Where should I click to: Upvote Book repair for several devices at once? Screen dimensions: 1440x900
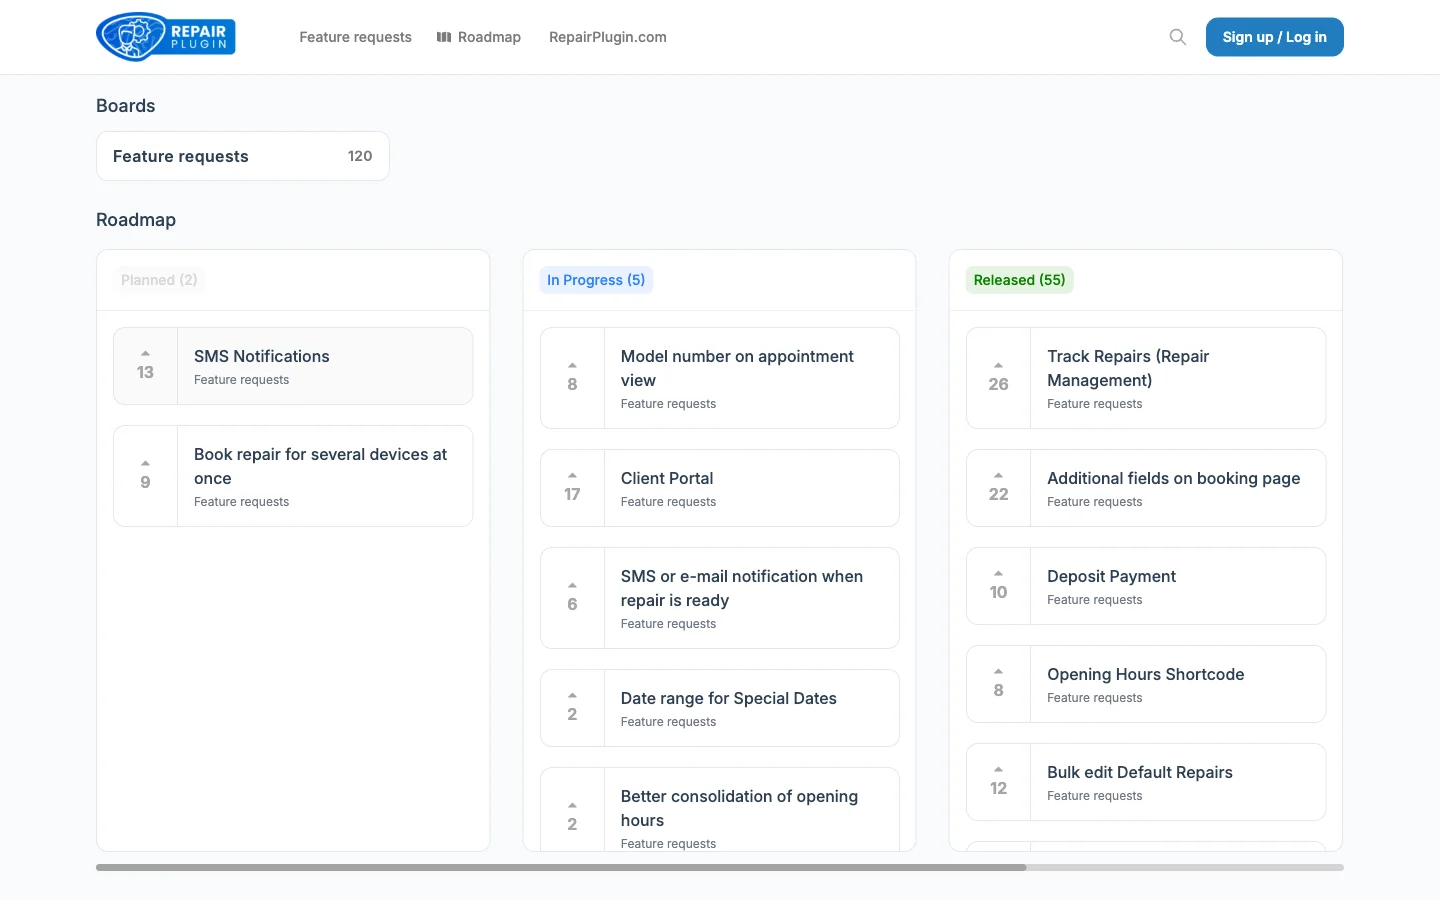[145, 462]
